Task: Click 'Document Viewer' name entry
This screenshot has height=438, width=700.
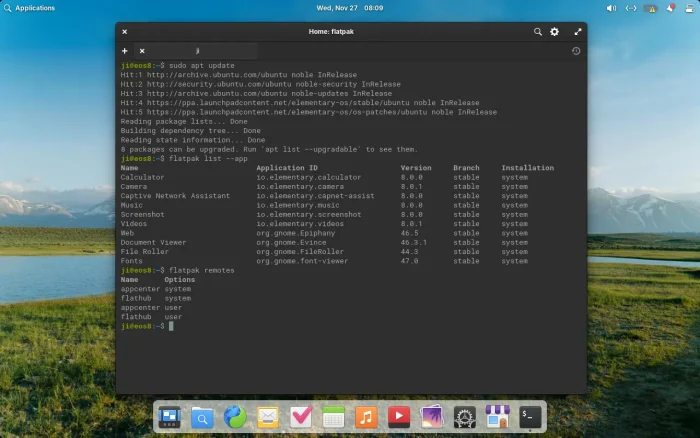Action: point(153,242)
